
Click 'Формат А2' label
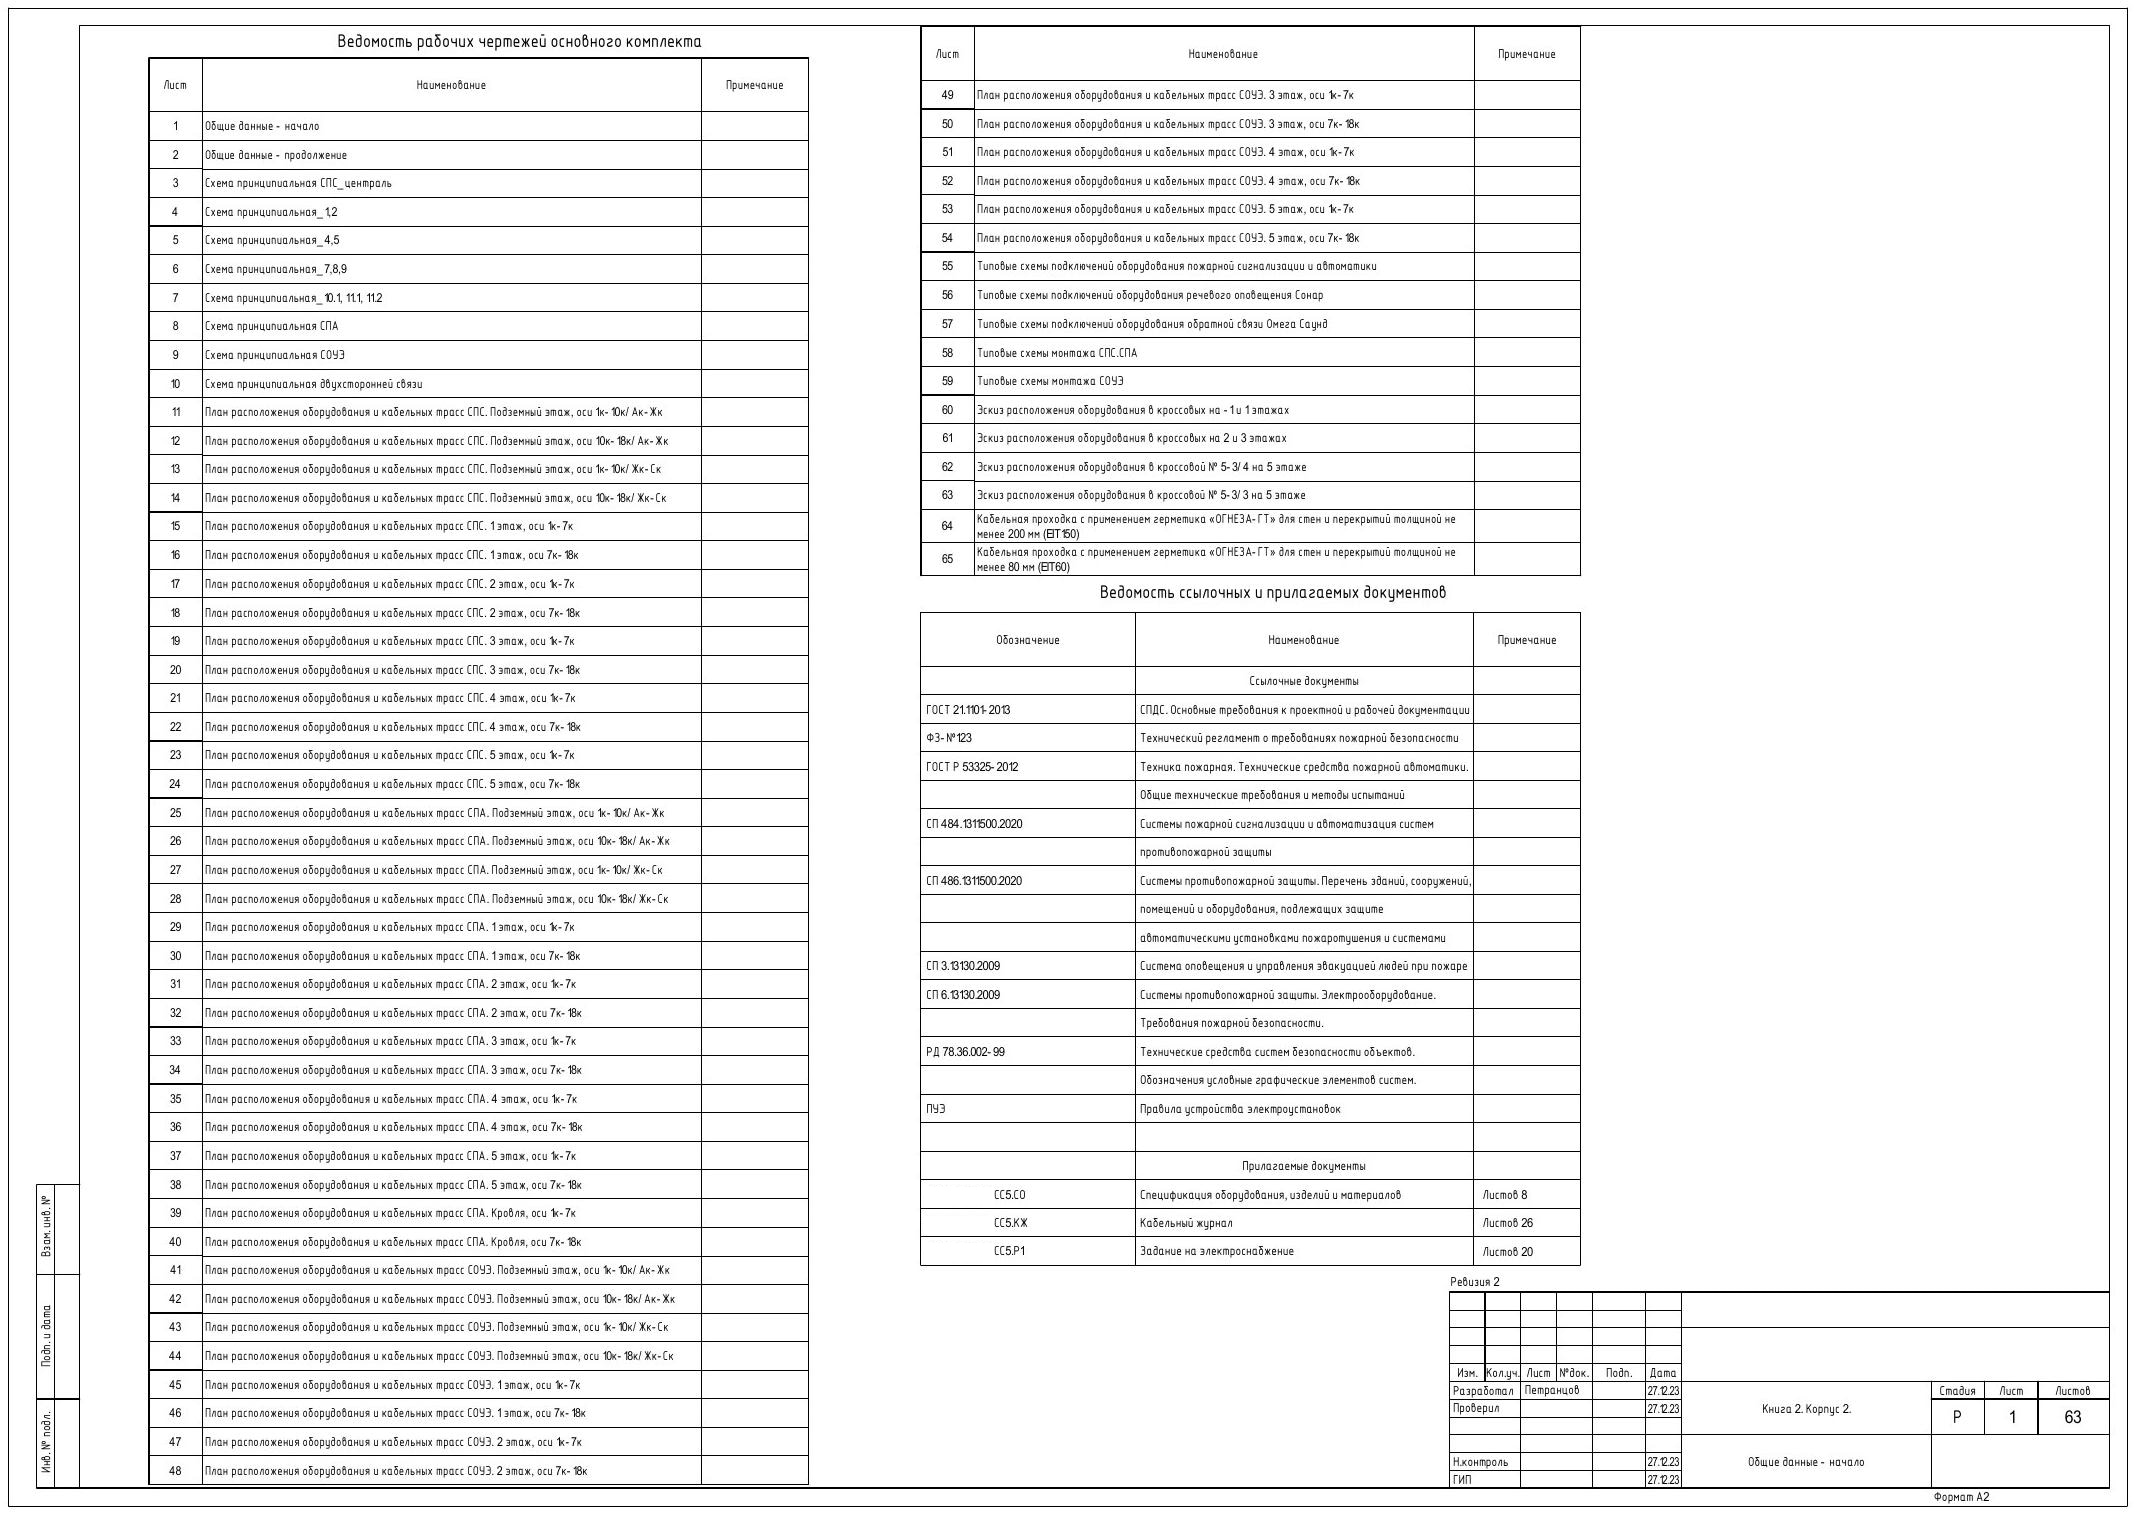point(1962,1497)
